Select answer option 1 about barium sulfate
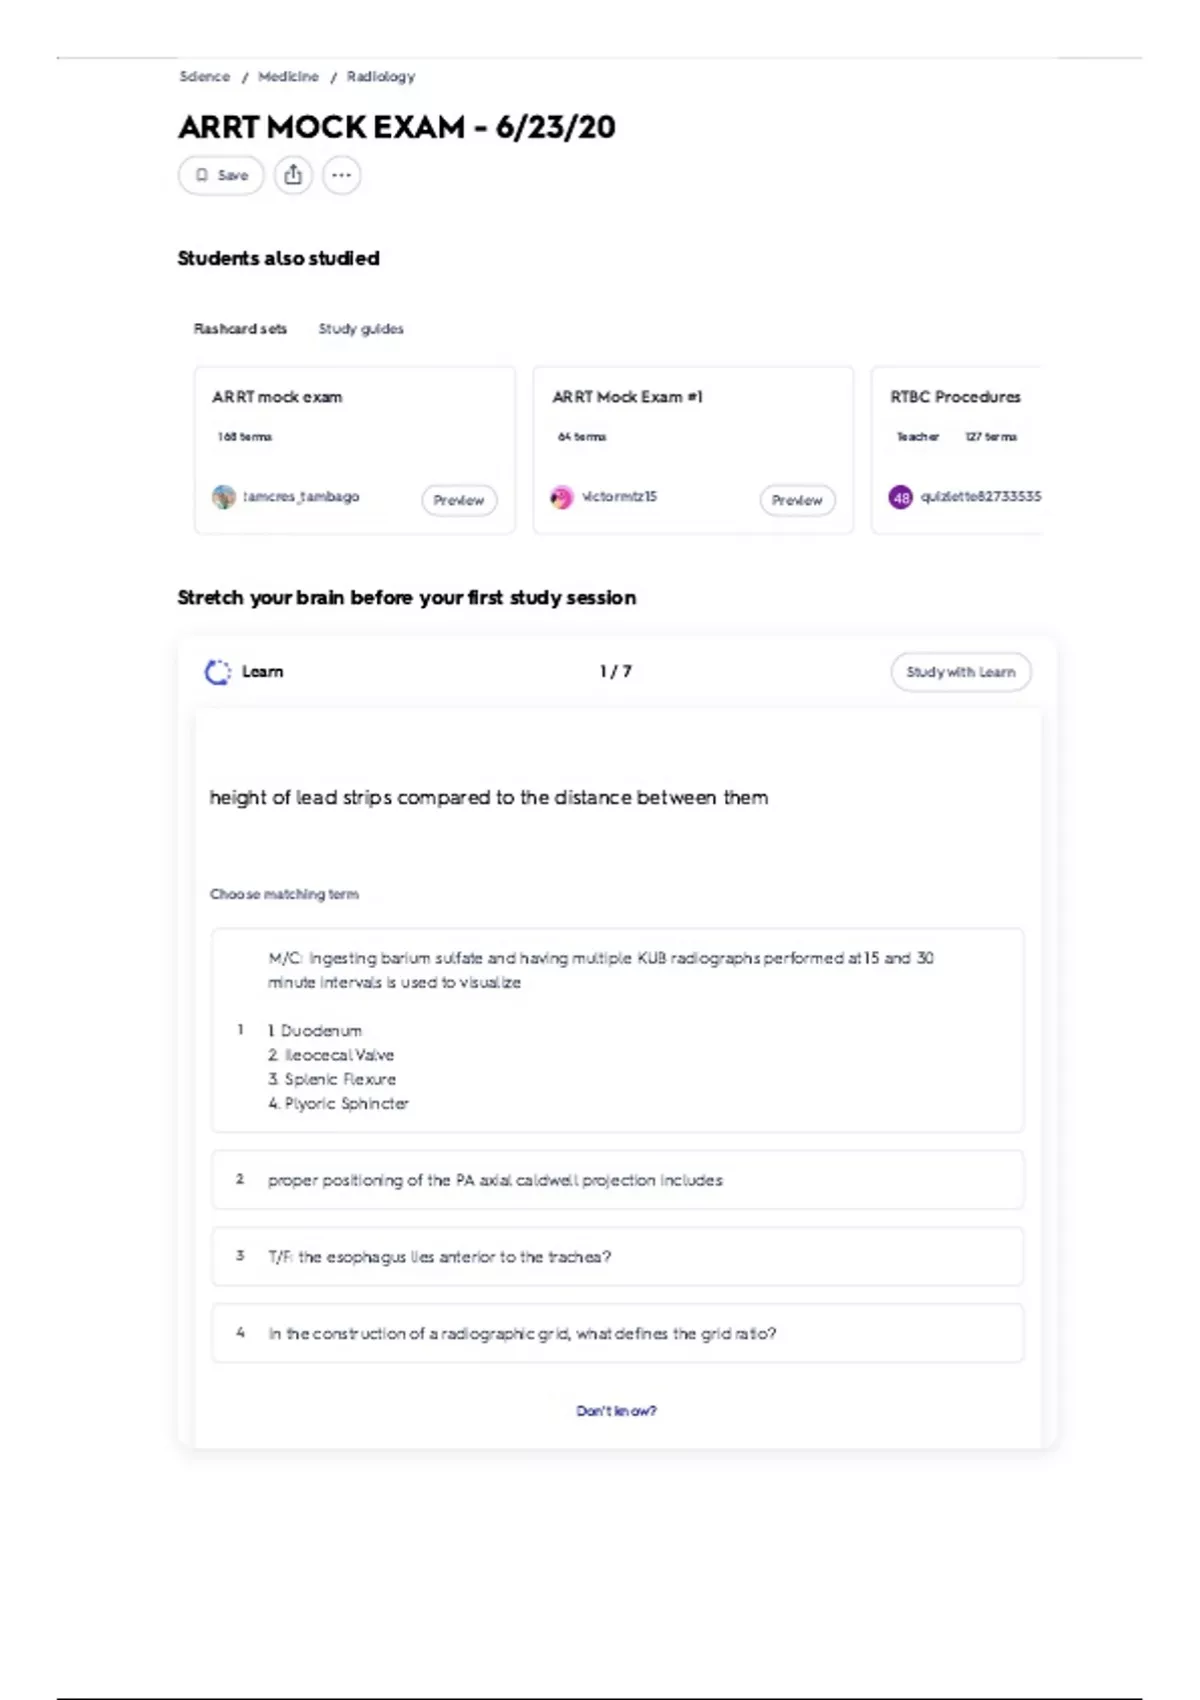The width and height of the screenshot is (1200, 1700). pos(617,1030)
